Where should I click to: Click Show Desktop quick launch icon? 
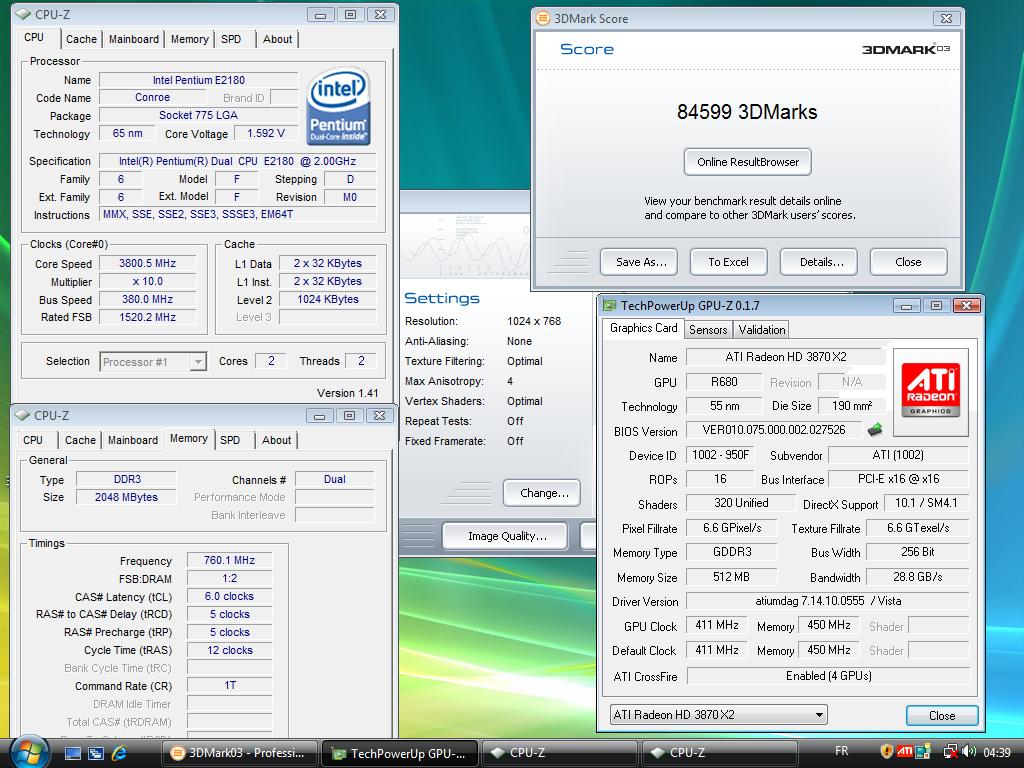(72, 754)
